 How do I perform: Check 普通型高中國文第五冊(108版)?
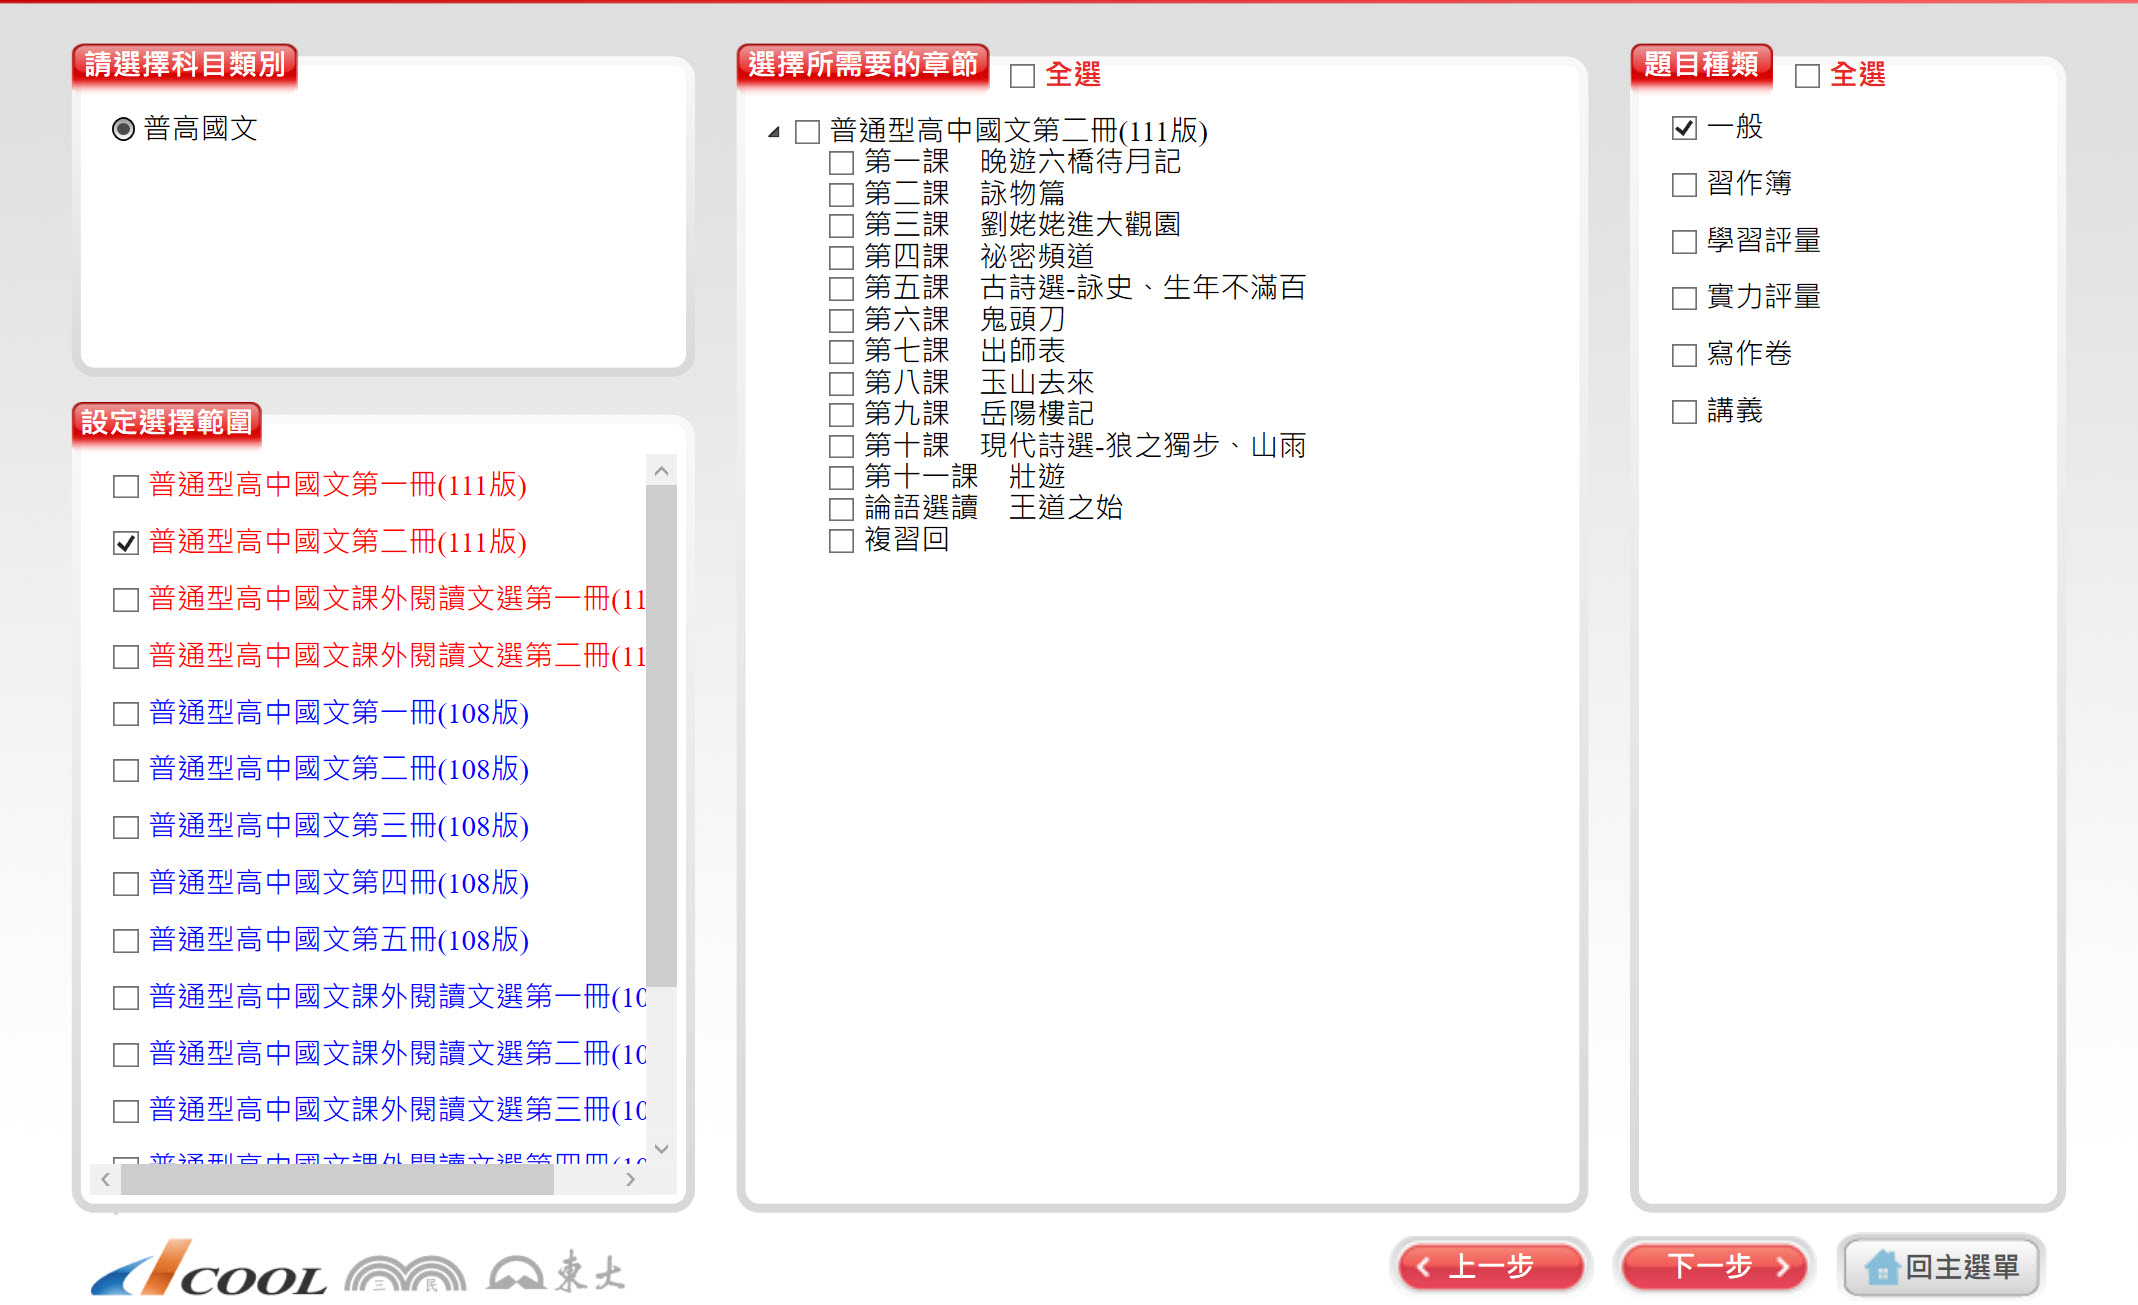coord(126,941)
